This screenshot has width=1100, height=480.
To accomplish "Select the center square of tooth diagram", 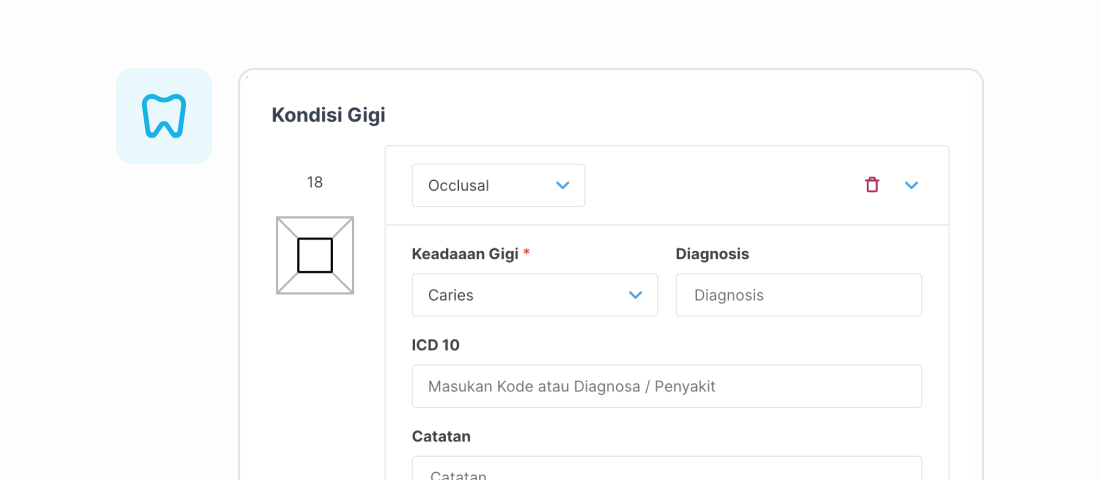I will 315,255.
